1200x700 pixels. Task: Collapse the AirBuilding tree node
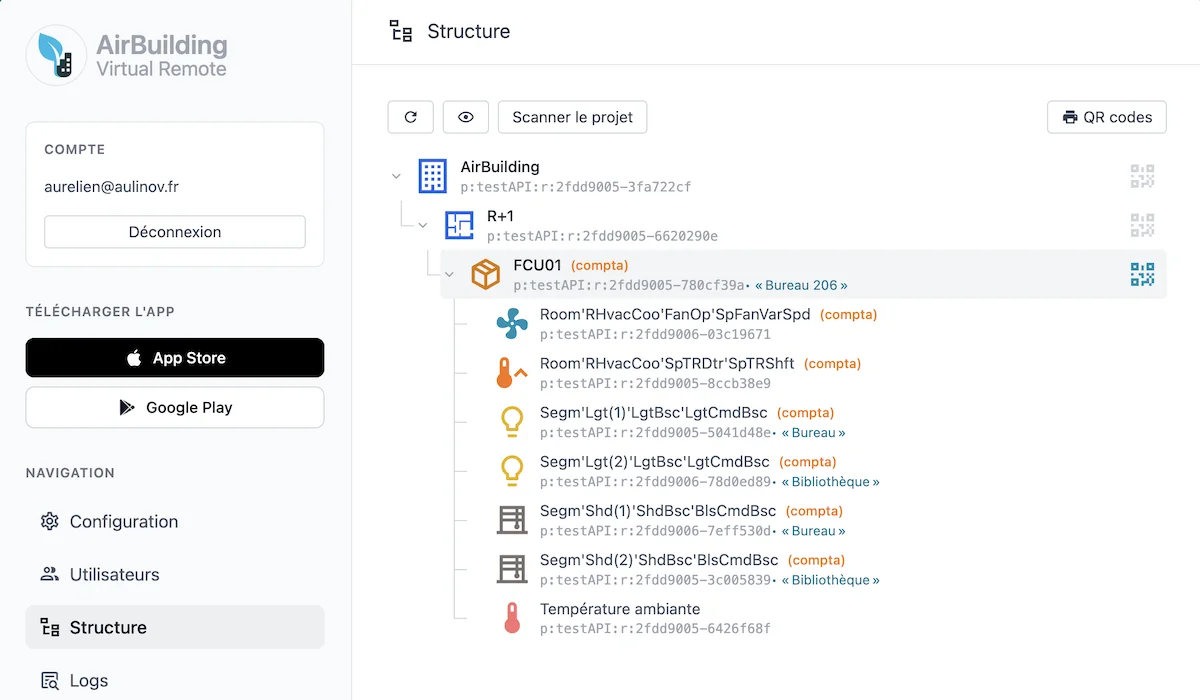(397, 176)
